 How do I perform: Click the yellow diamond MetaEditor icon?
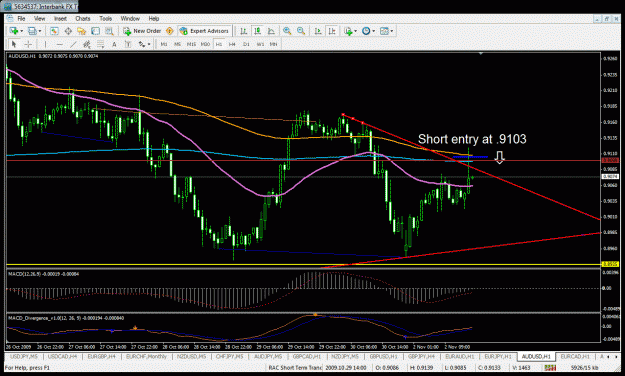[x=169, y=31]
